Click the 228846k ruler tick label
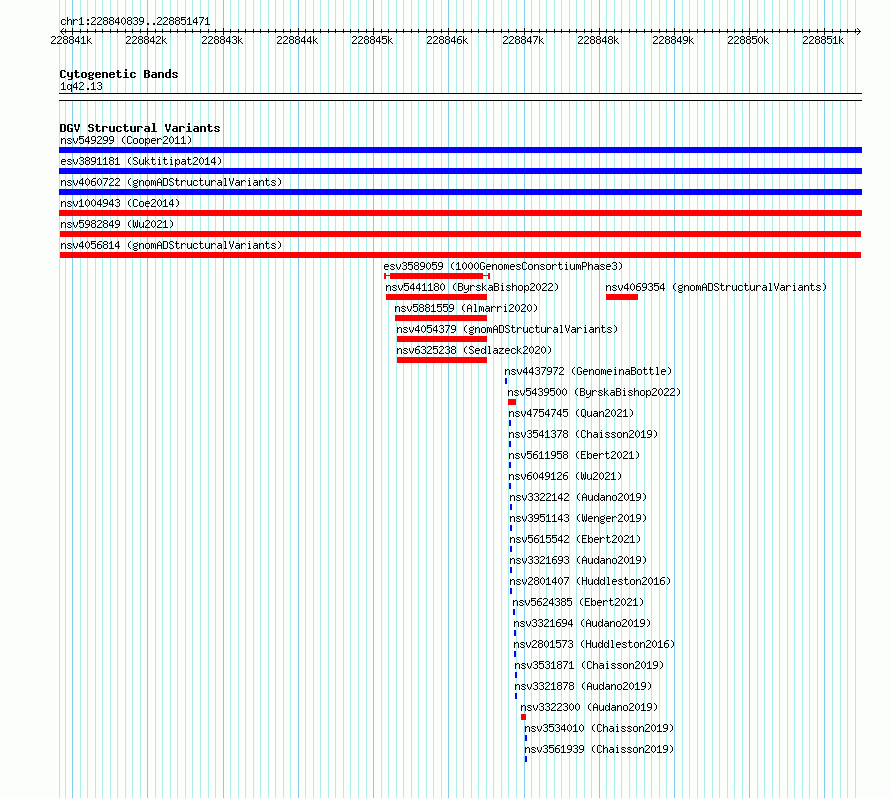 (x=447, y=40)
